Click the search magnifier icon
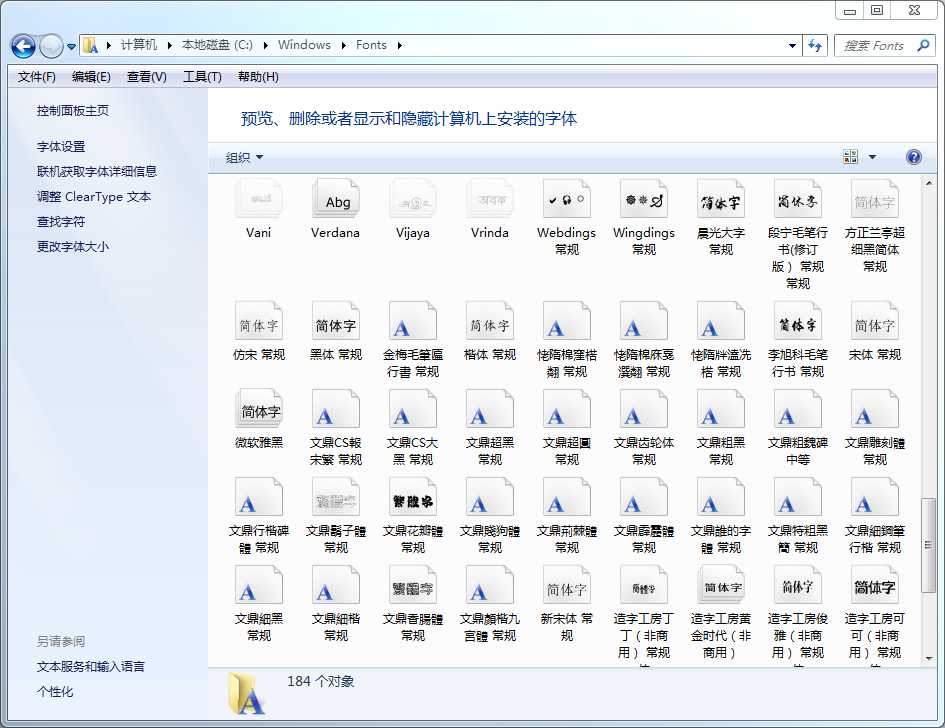945x728 pixels. pos(923,45)
